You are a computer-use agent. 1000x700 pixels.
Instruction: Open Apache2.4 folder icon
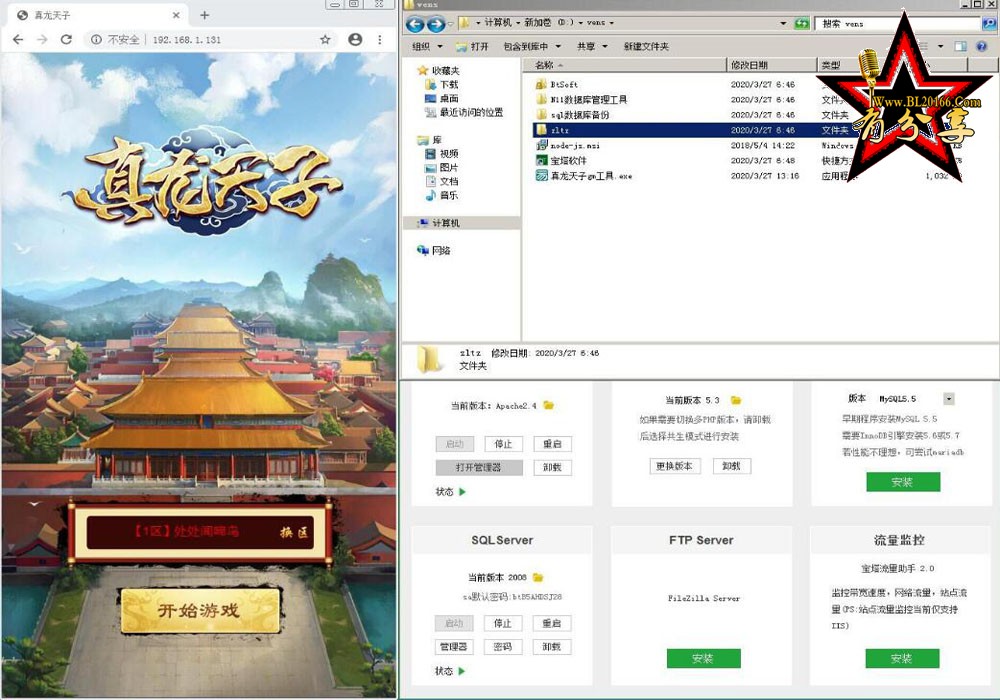[548, 405]
